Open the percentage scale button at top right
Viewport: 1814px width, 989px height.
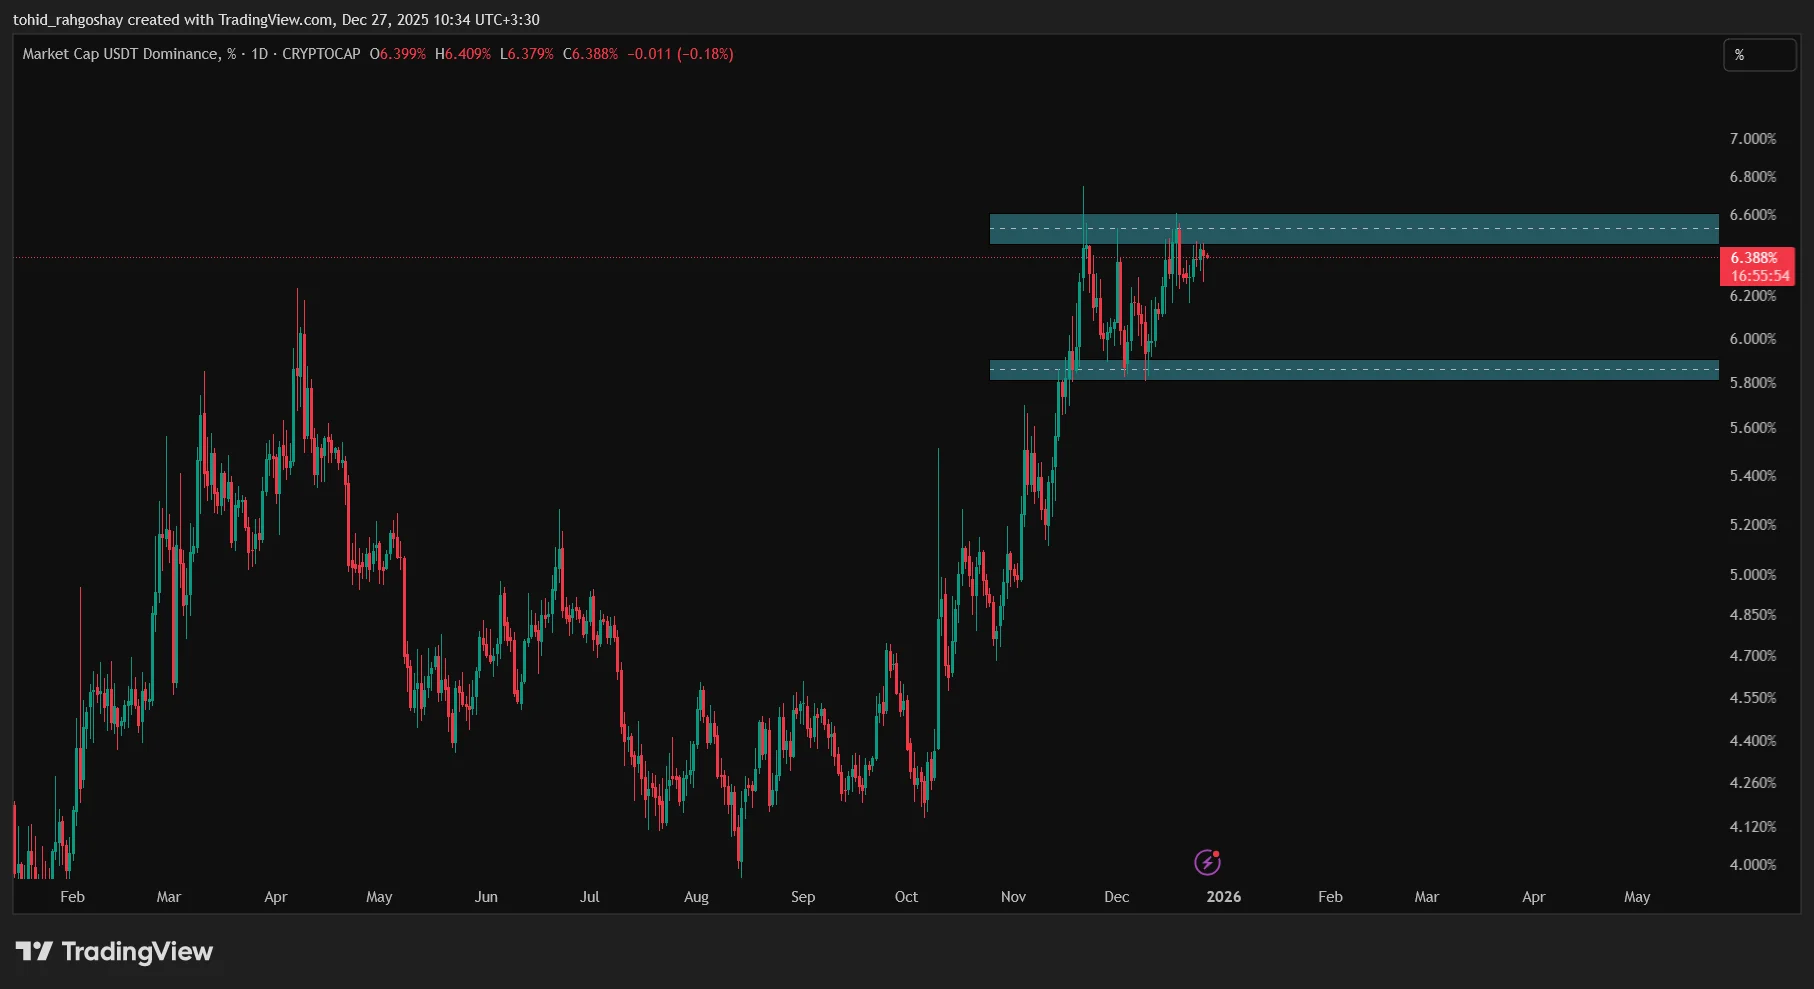point(1759,55)
